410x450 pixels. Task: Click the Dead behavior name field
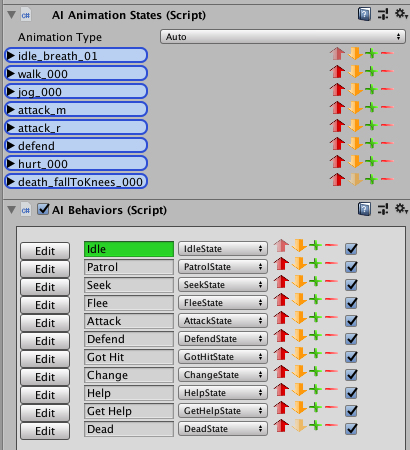(x=129, y=429)
